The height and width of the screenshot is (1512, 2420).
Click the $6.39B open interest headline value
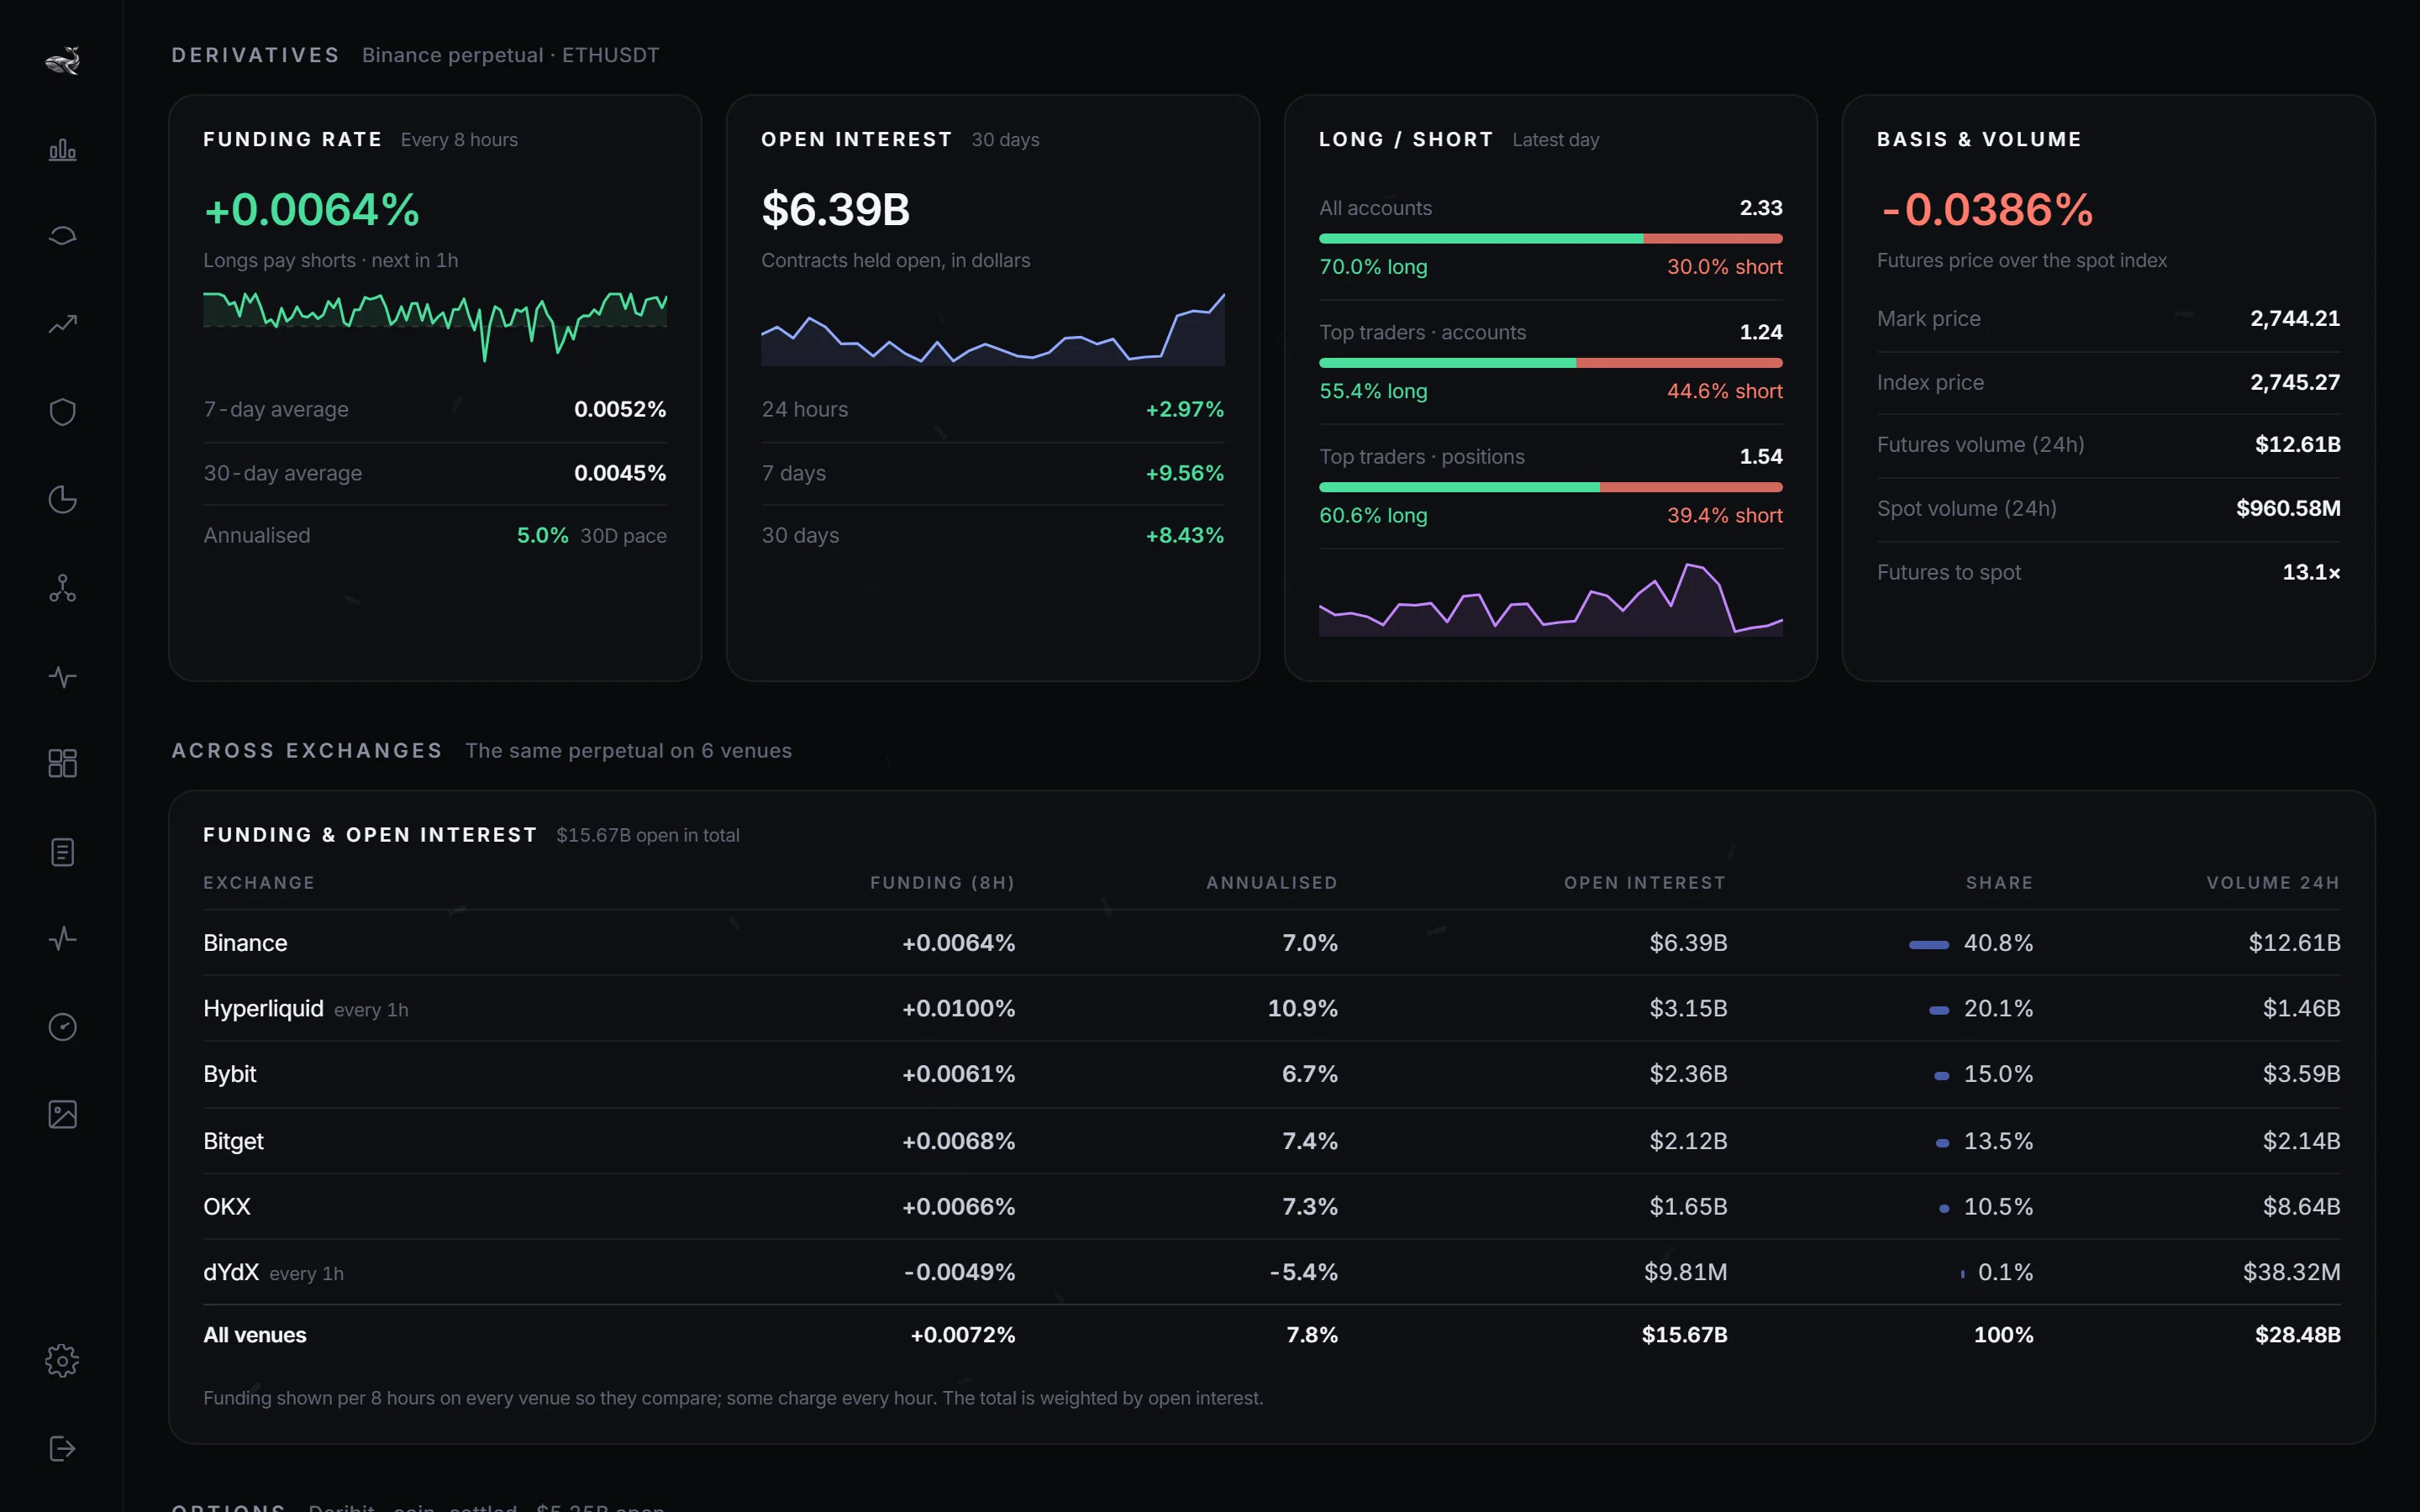(x=835, y=210)
